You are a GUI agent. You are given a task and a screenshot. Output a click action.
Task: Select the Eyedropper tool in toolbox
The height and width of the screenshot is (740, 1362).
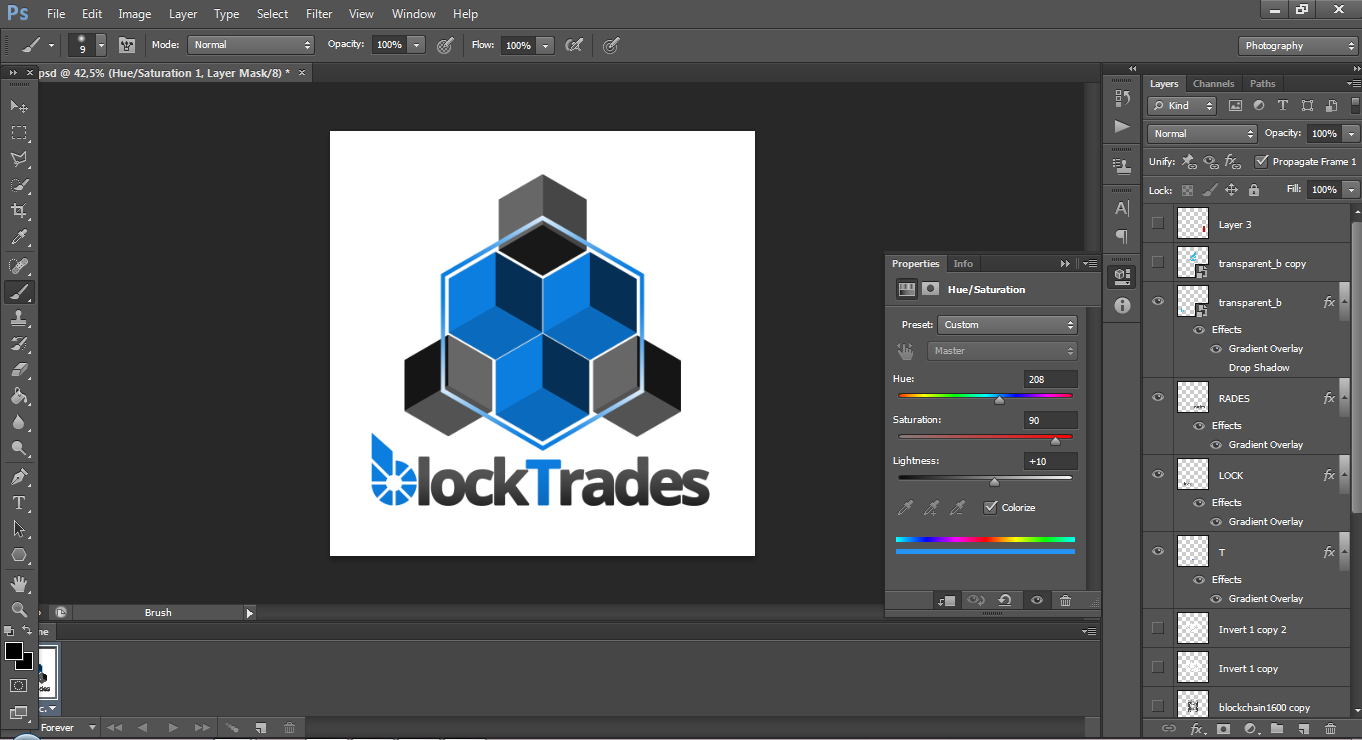tap(19, 238)
